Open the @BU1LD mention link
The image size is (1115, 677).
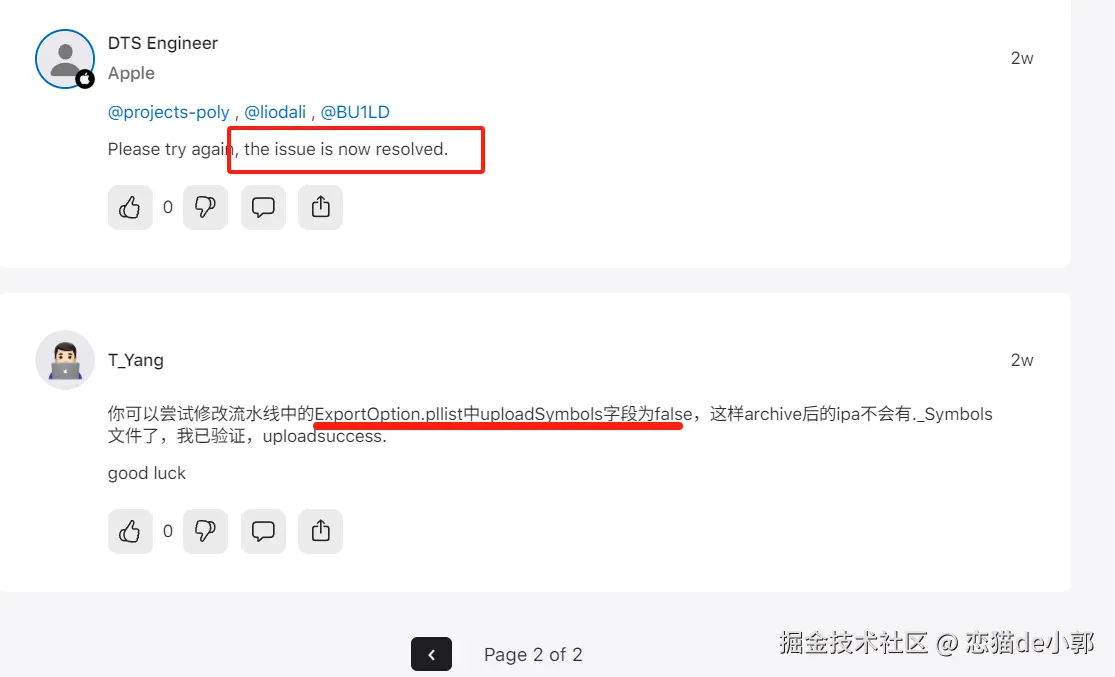(355, 112)
